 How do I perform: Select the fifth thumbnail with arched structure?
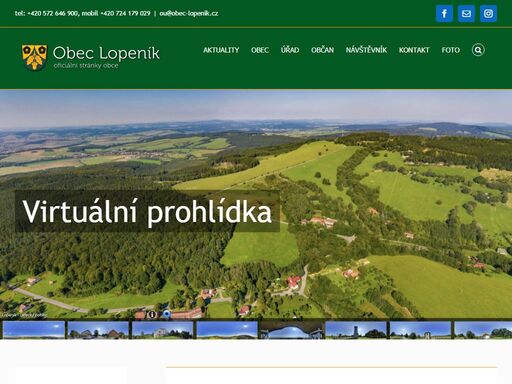292,330
